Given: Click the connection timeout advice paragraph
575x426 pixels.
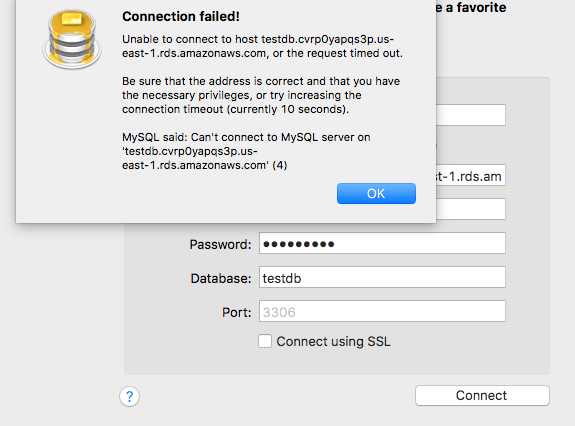Looking at the screenshot, I should [261, 95].
